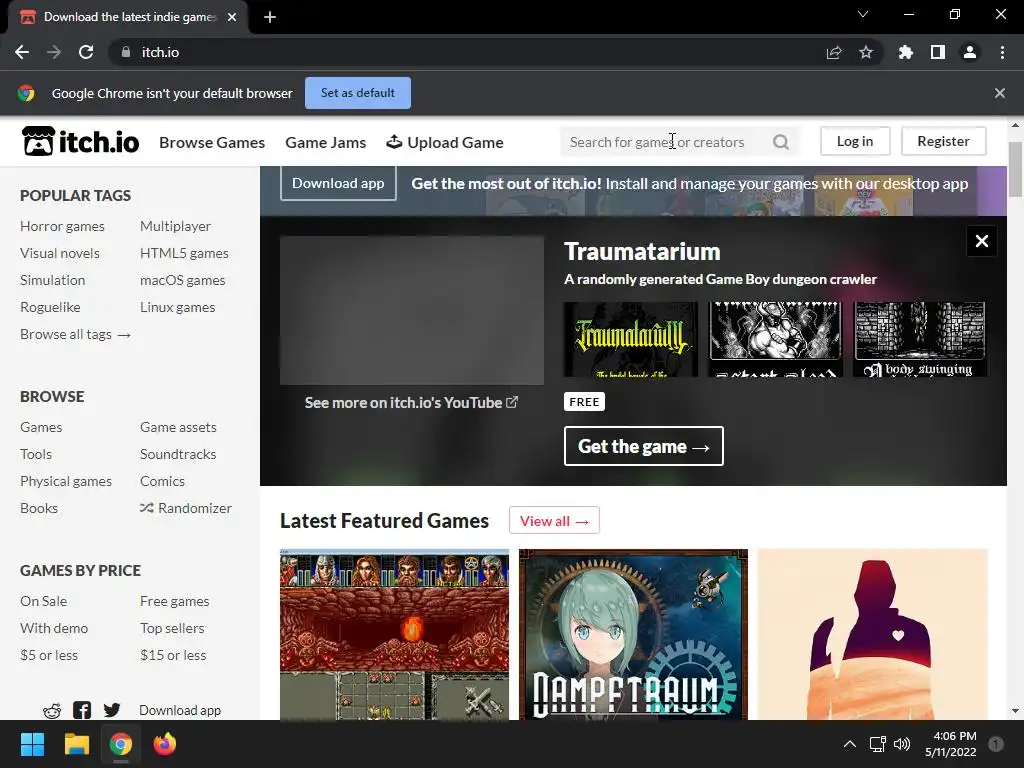Open Game assets category
The image size is (1024, 768).
[x=178, y=427]
